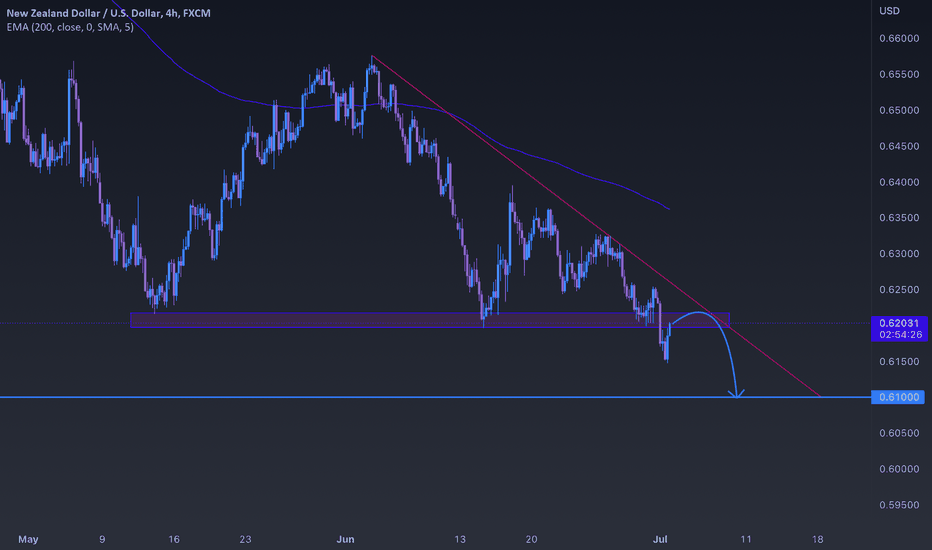Image resolution: width=932 pixels, height=550 pixels.
Task: Click the 0.62500 price axis label
Action: pyautogui.click(x=899, y=290)
